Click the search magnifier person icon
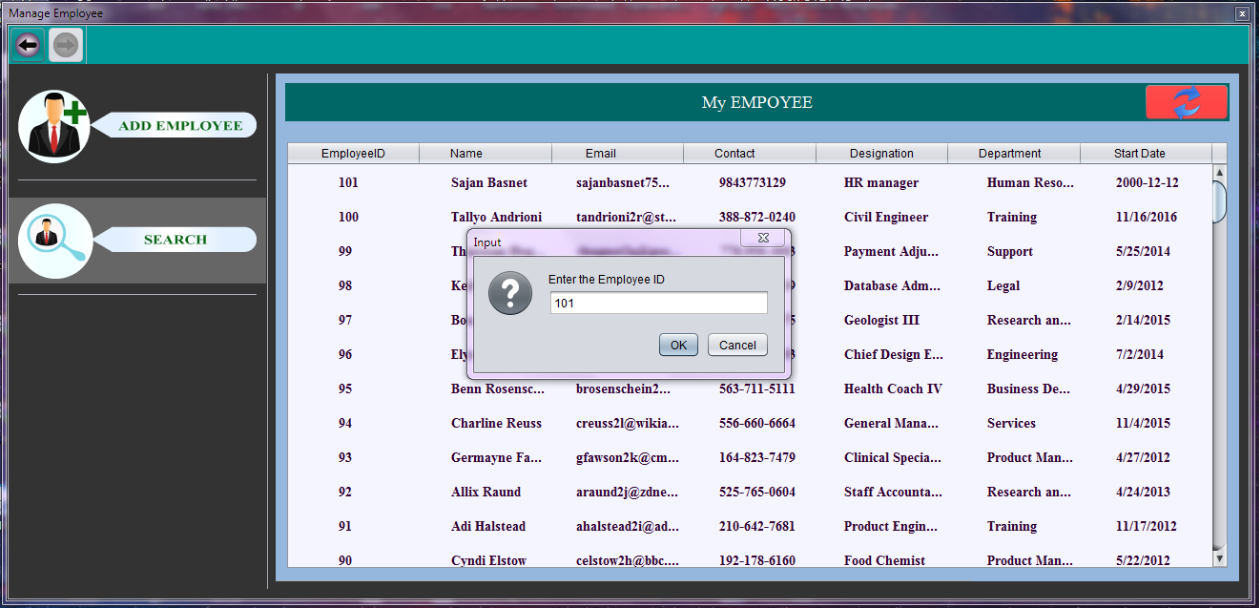The image size is (1259, 608). [x=54, y=240]
